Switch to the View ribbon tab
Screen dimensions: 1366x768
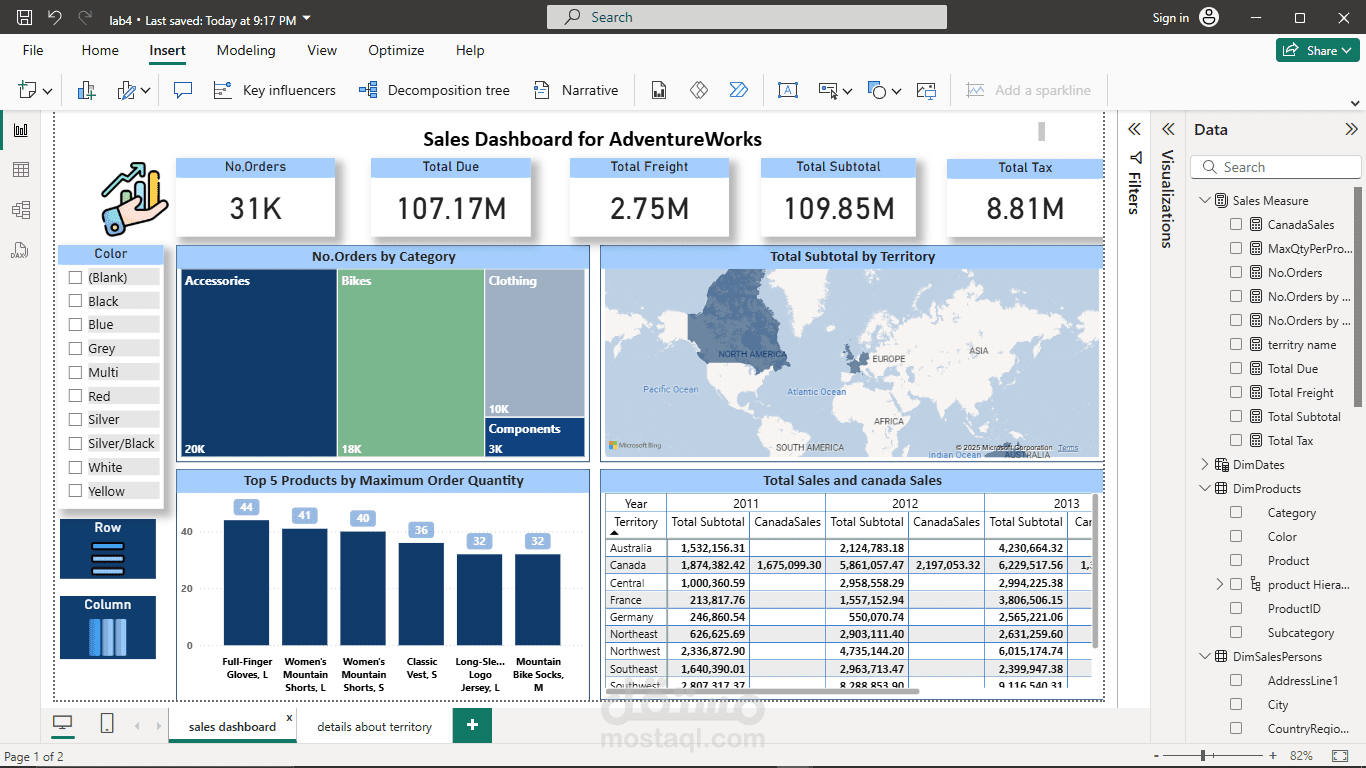click(322, 50)
